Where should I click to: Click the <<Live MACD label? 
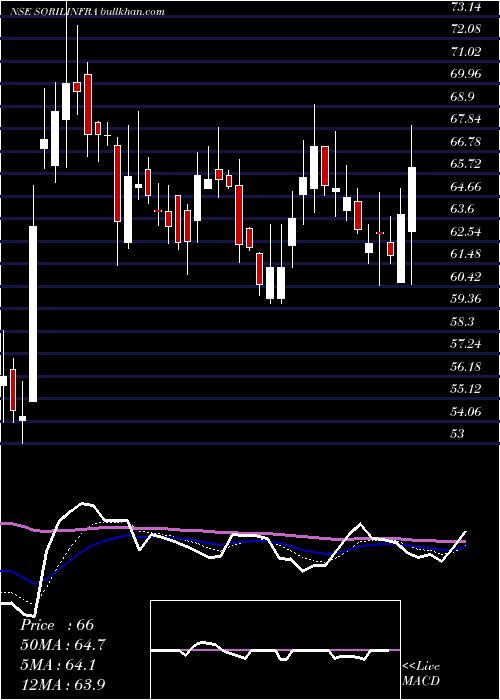[x=421, y=674]
